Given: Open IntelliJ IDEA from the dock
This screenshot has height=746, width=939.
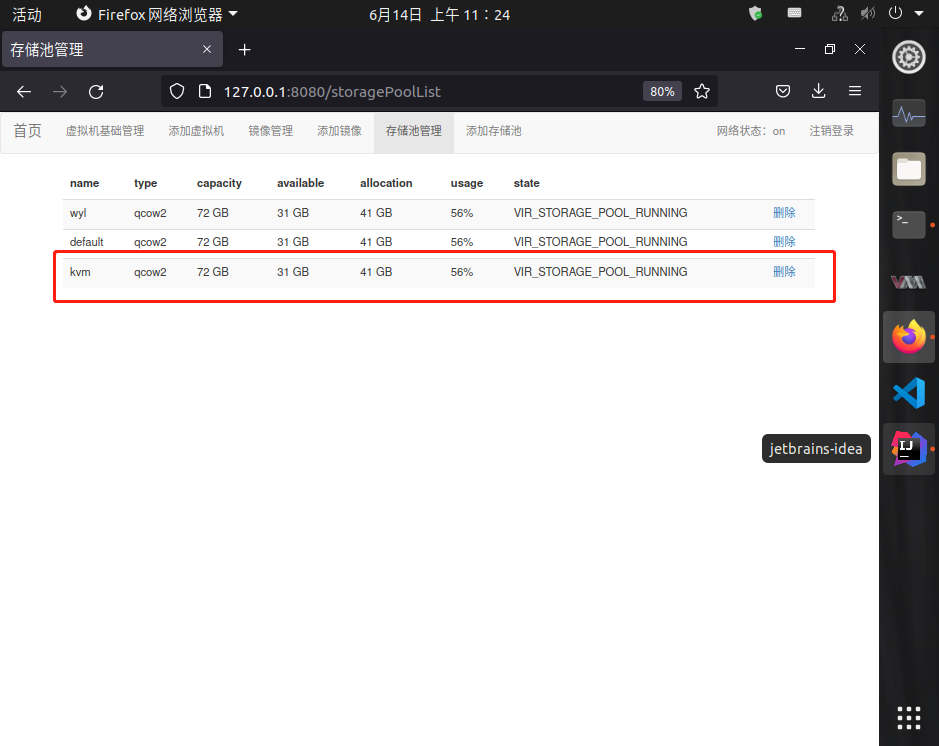Looking at the screenshot, I should click(908, 448).
